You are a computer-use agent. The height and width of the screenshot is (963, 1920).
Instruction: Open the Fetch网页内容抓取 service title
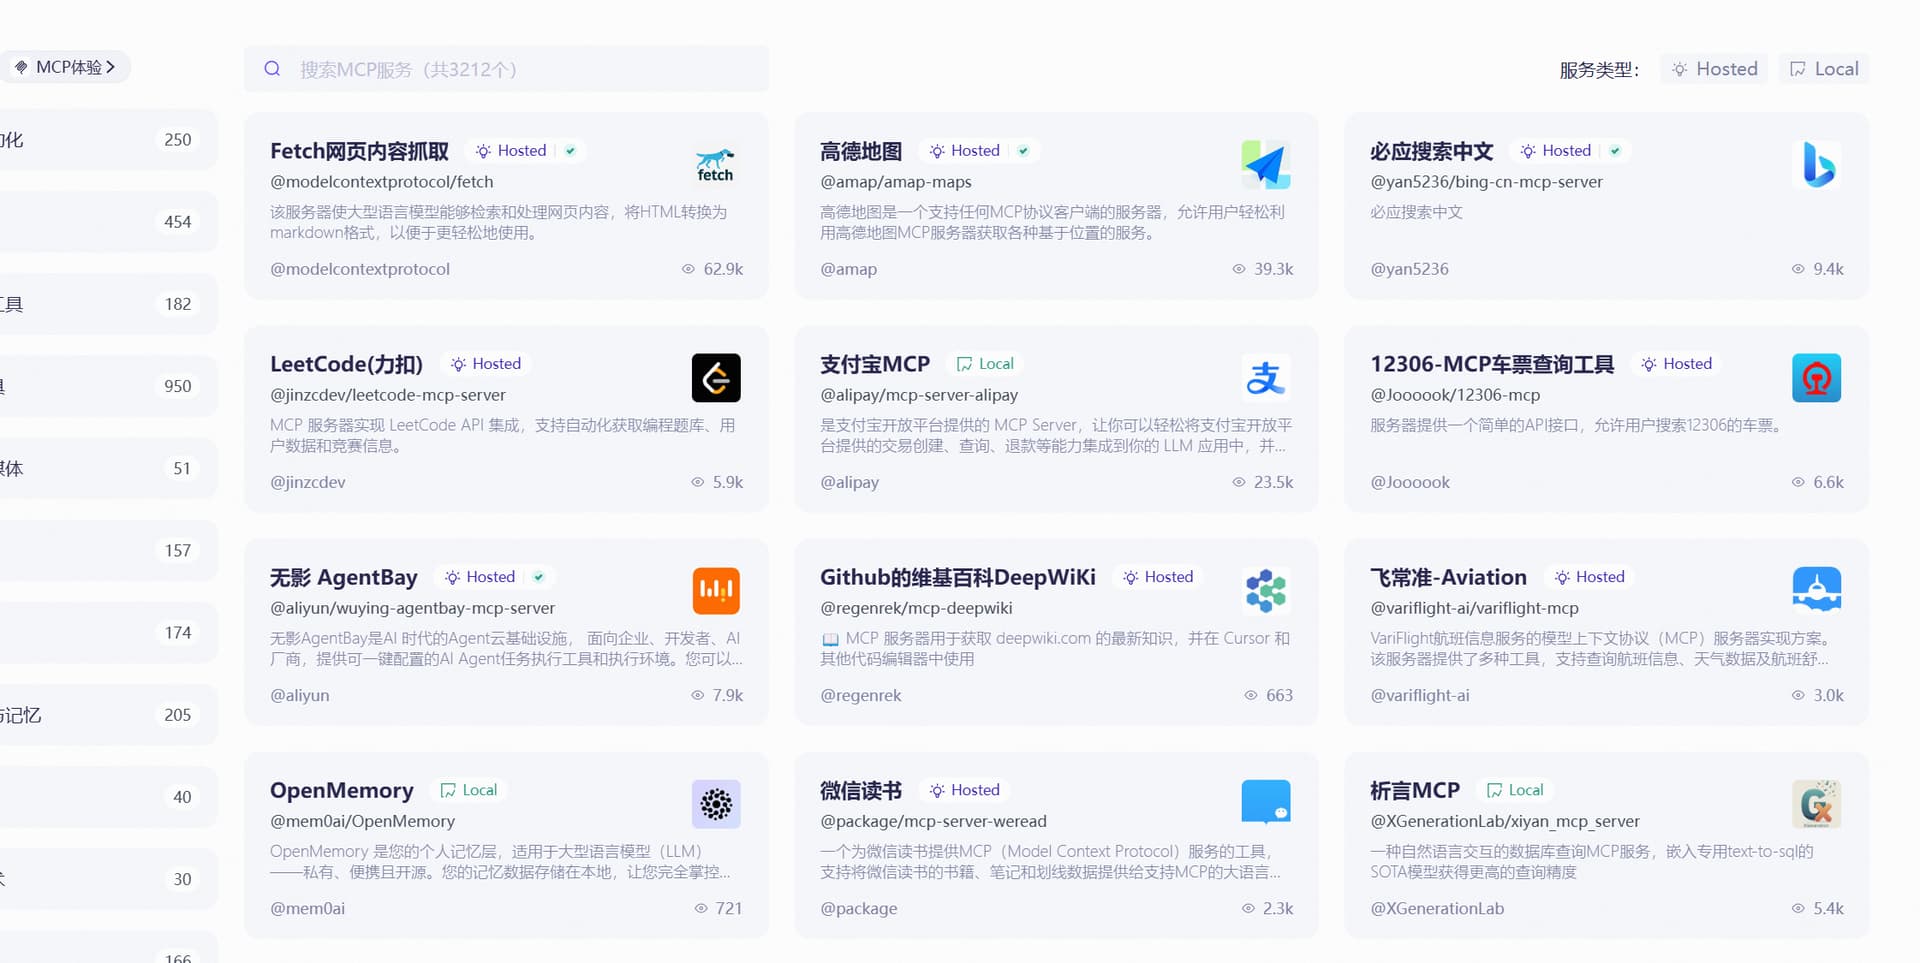[359, 151]
